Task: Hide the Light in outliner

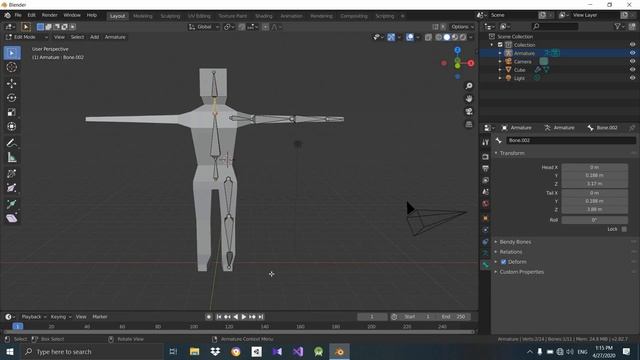Action: pyautogui.click(x=632, y=78)
